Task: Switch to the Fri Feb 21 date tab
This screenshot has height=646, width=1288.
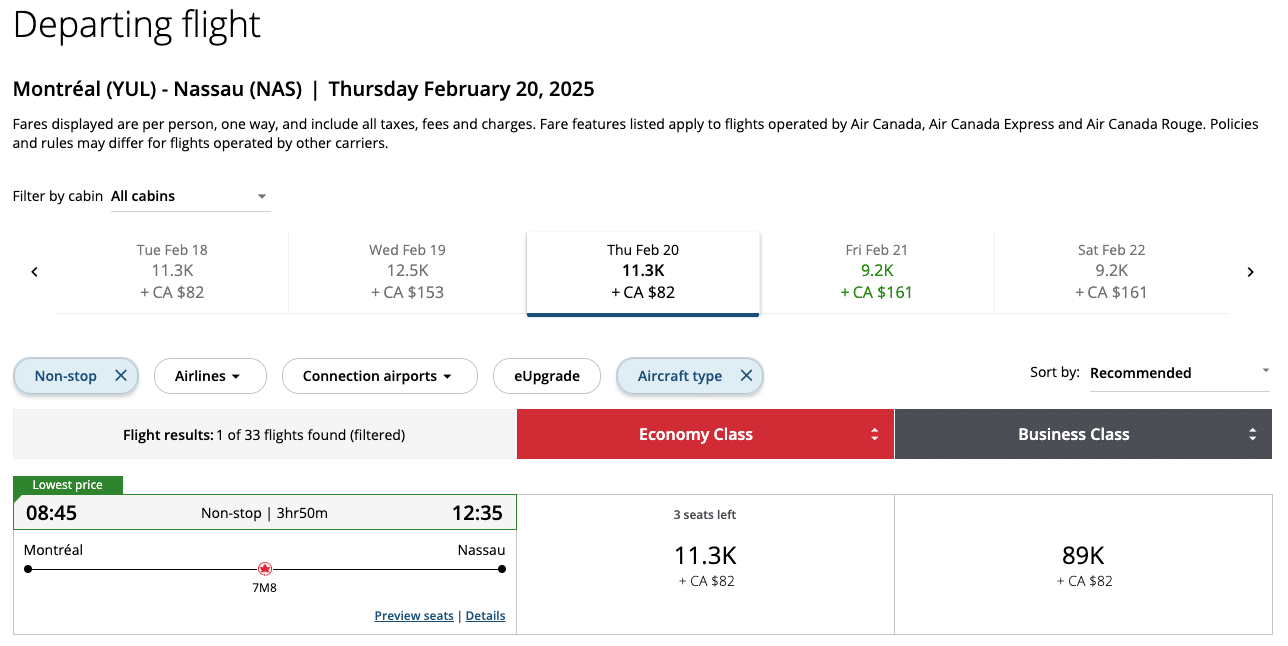Action: 877,271
